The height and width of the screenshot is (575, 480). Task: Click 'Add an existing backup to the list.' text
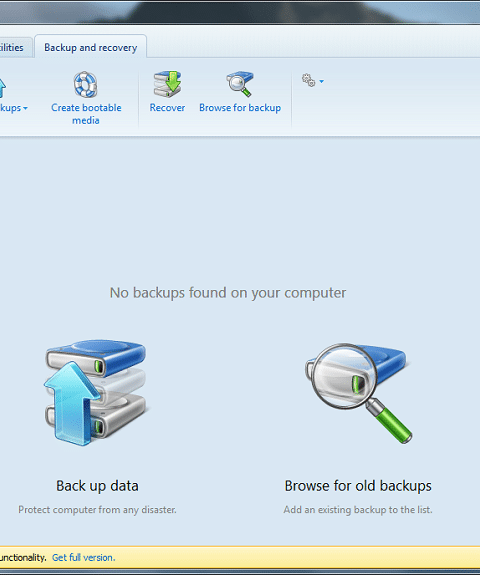358,510
